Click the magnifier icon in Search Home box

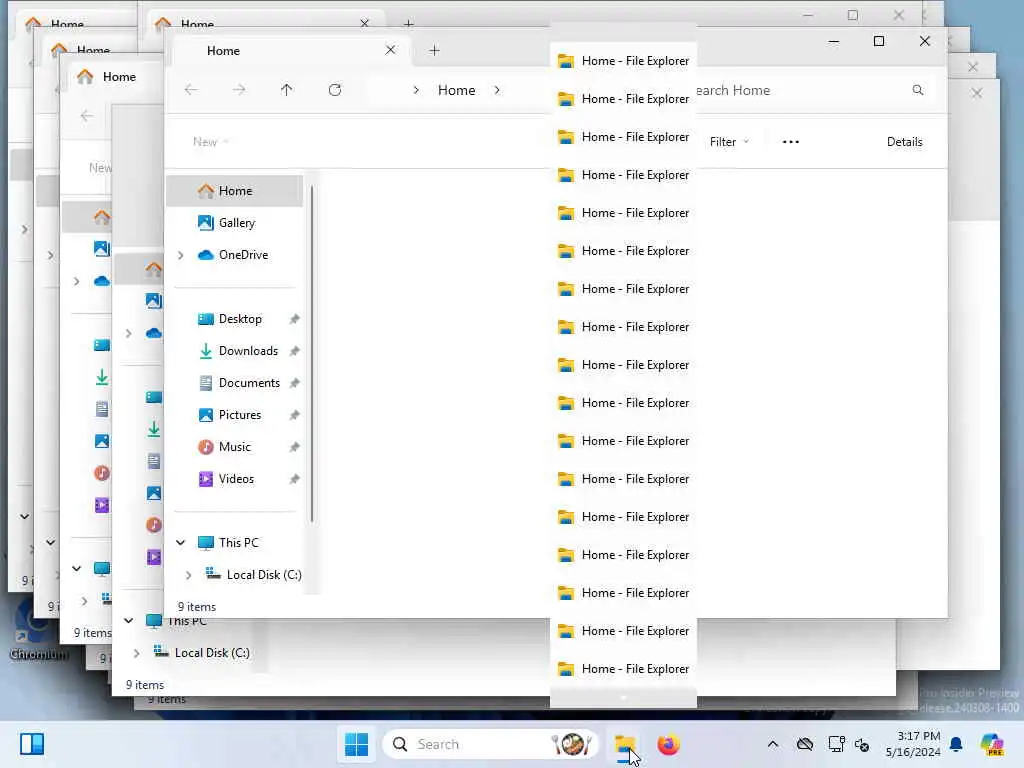pos(918,90)
